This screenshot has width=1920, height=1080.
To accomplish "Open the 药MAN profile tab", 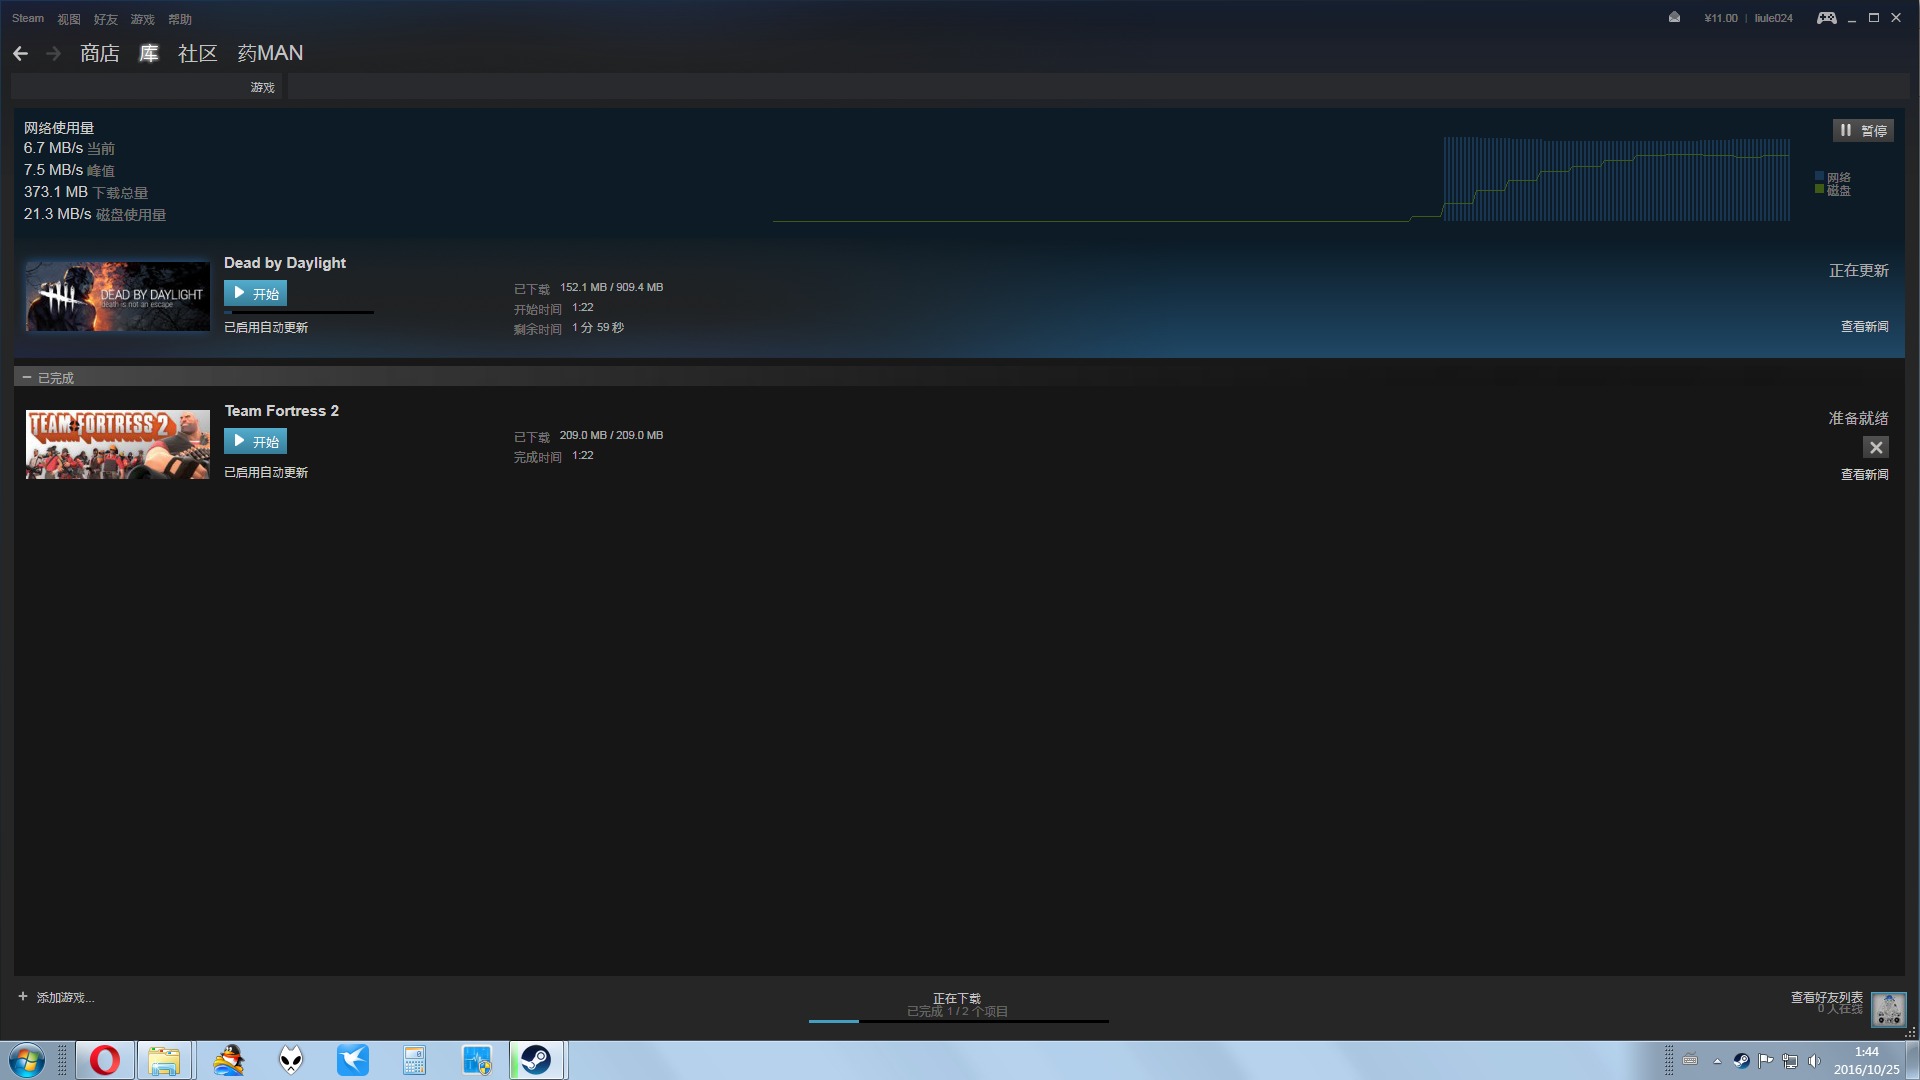I will coord(270,54).
